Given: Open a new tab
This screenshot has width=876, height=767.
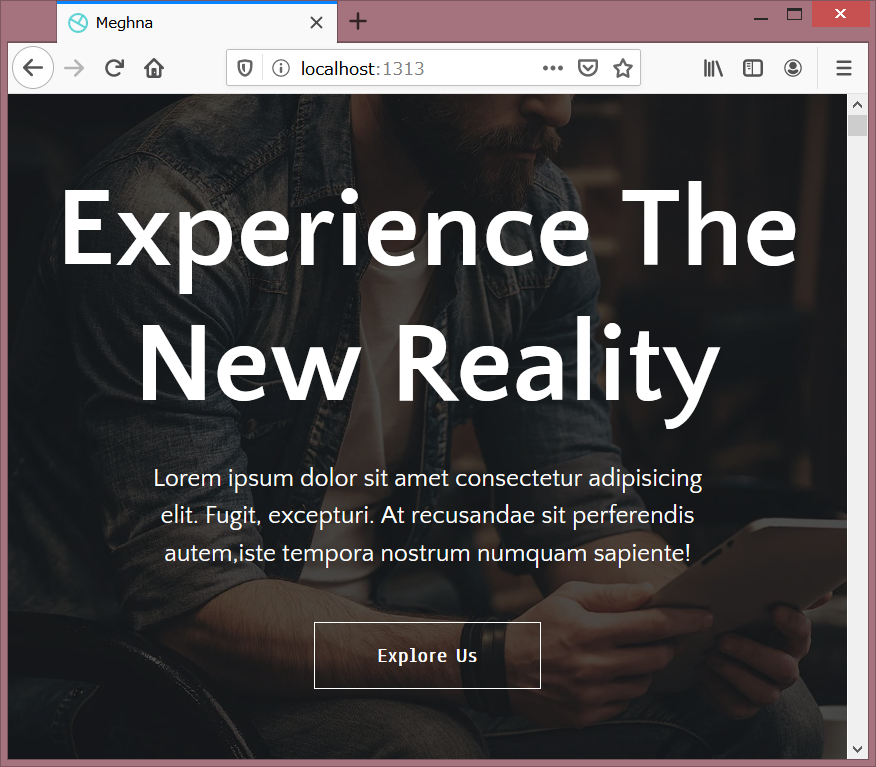Looking at the screenshot, I should point(358,22).
